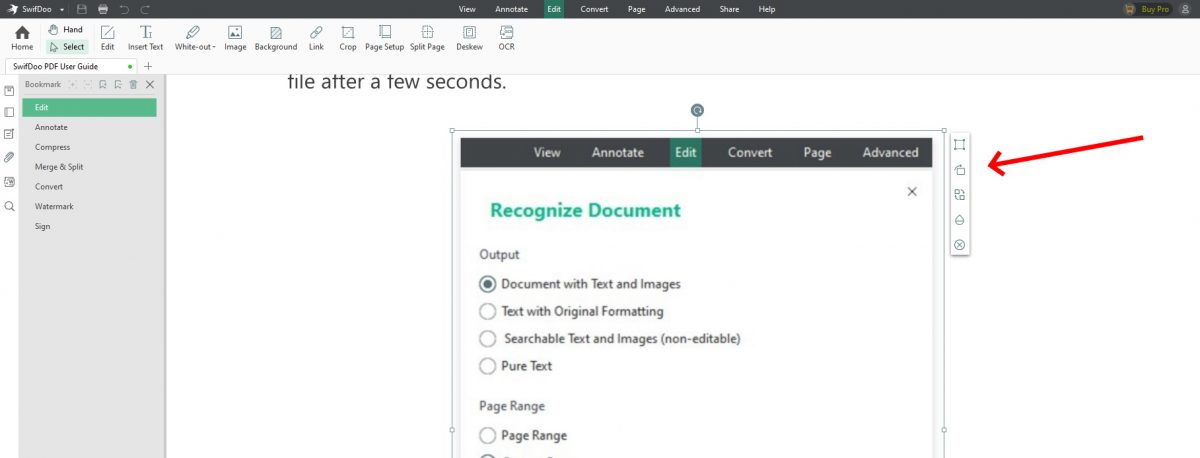Open the OCR tool
Screen dimensions: 1200x458
pyautogui.click(x=506, y=38)
